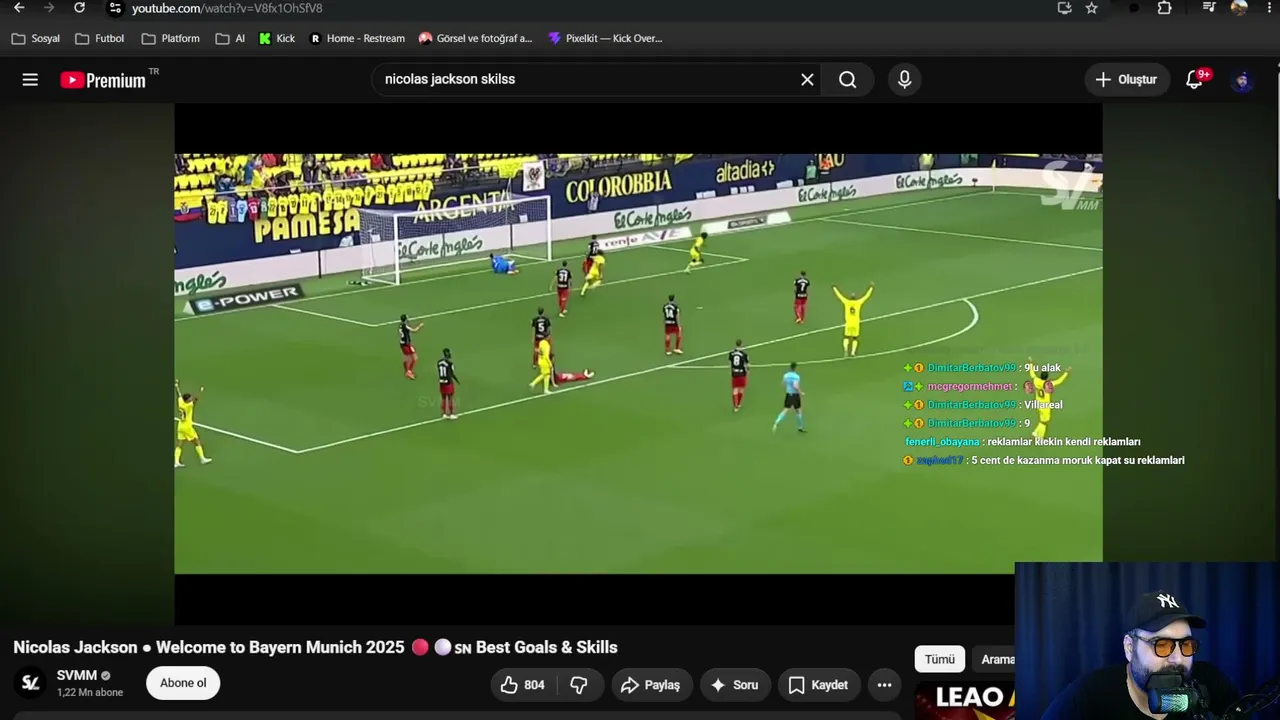
Task: Open the browser profile avatar
Action: (1239, 8)
